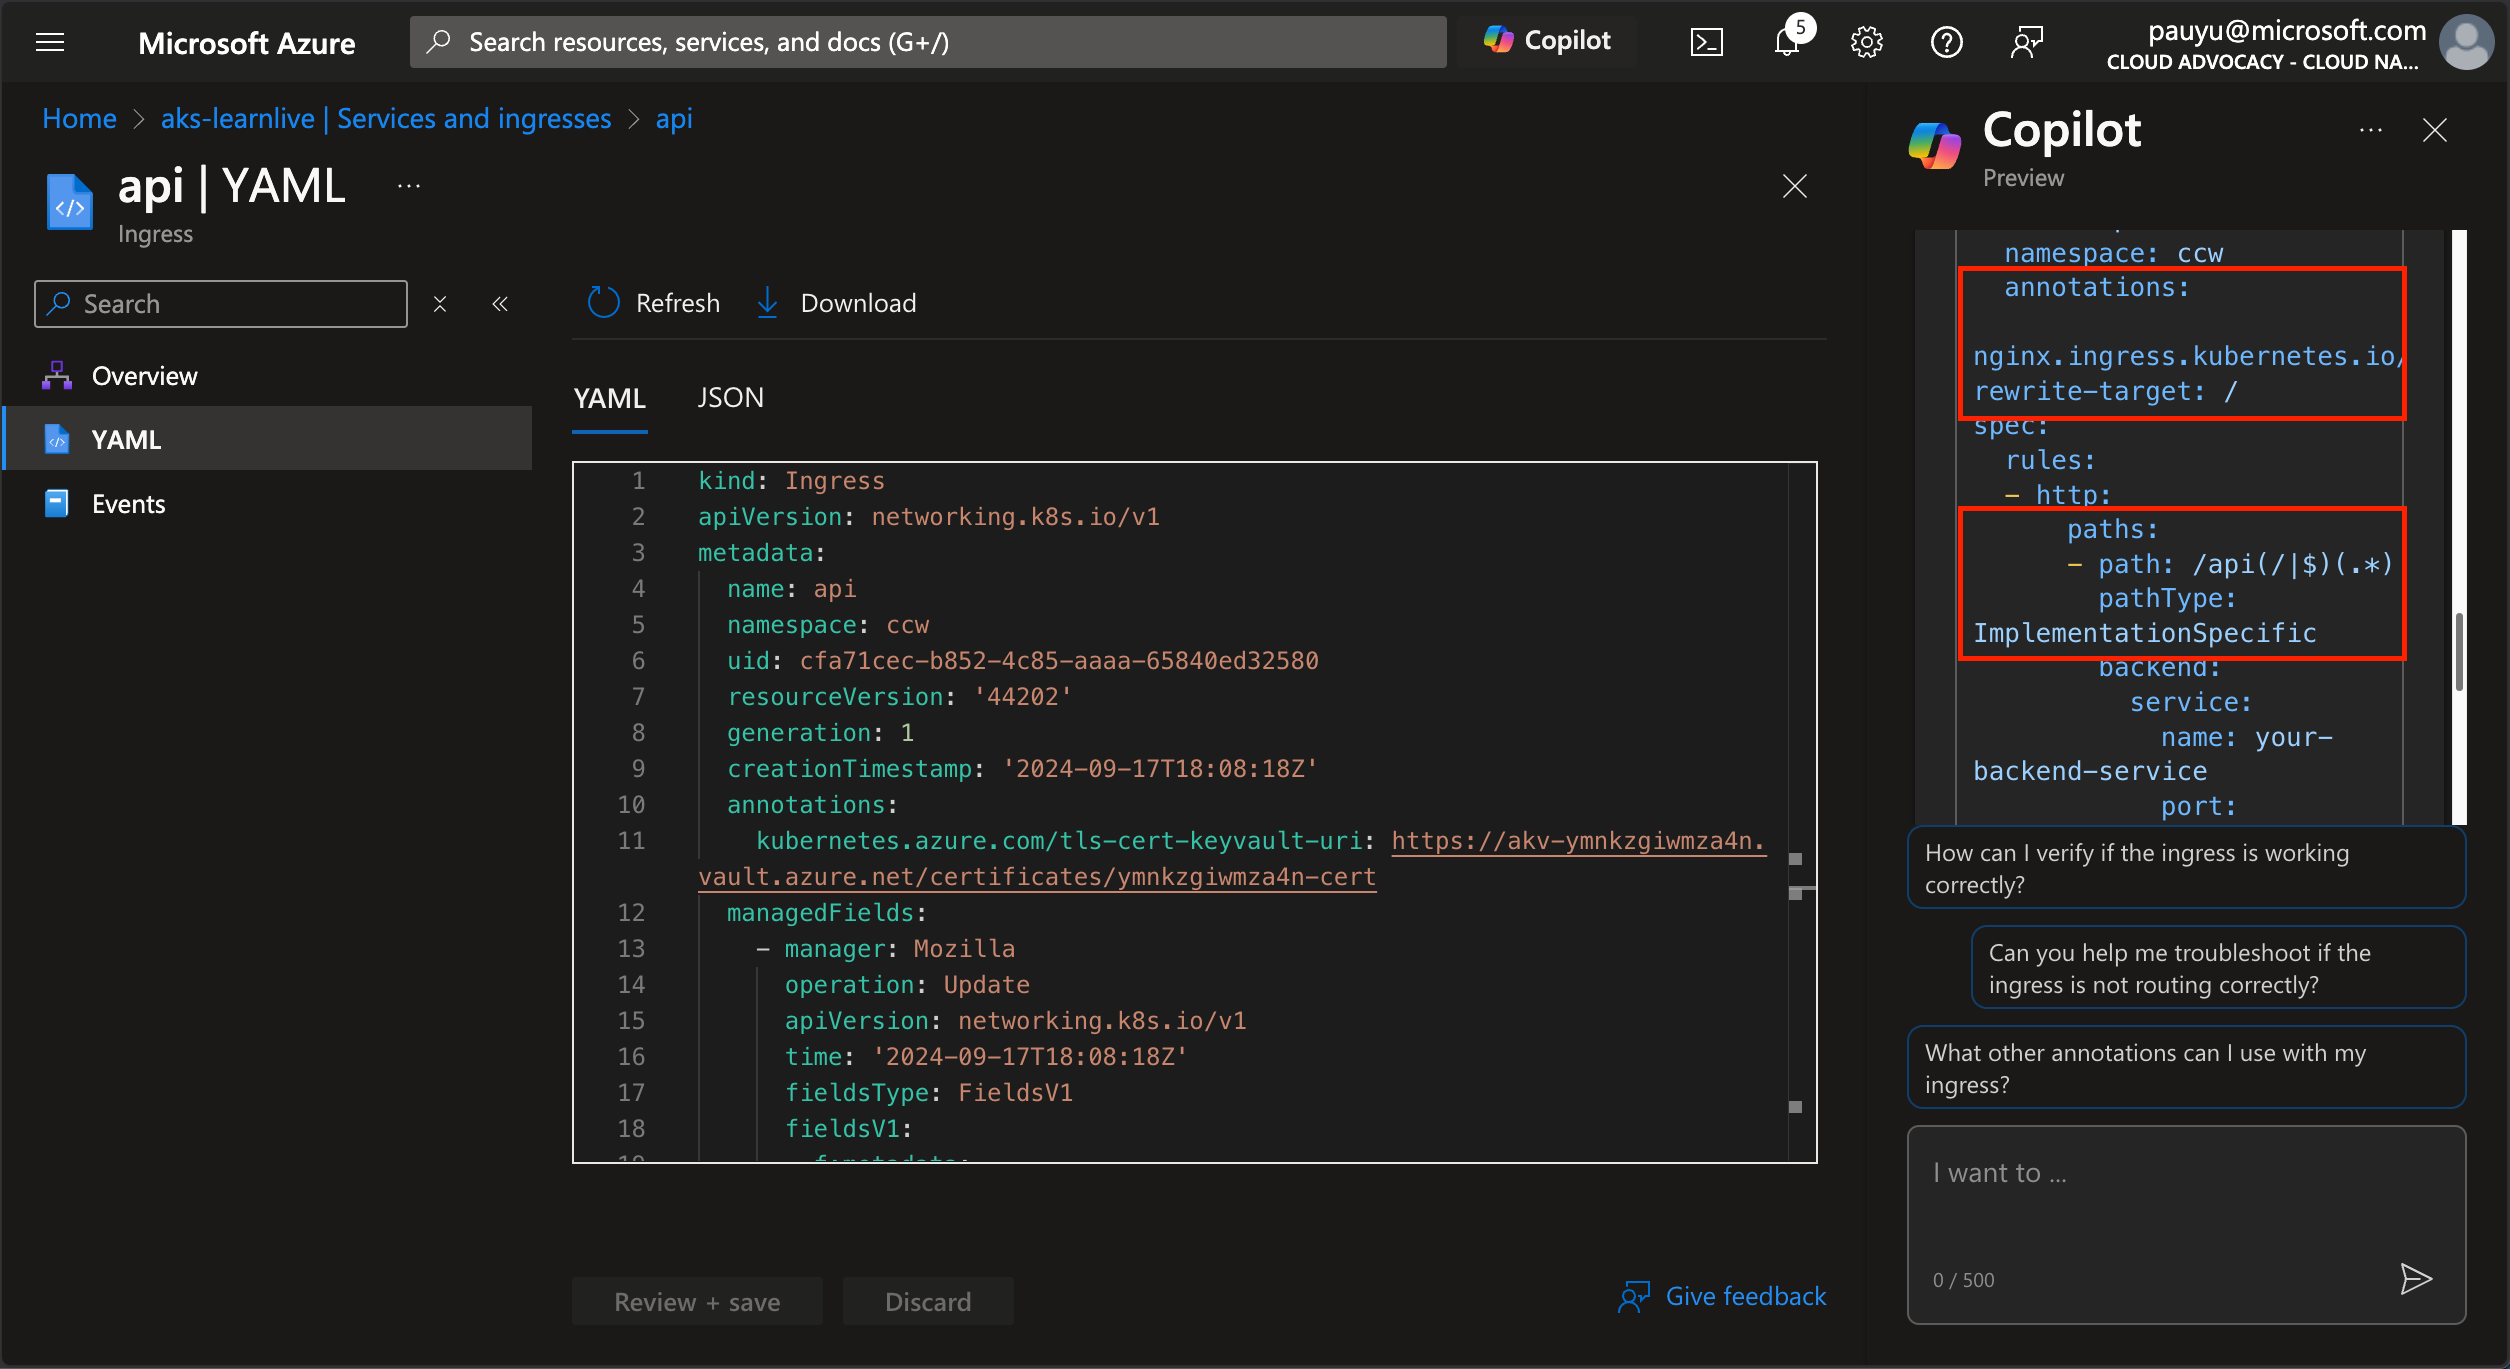Viewport: 2510px width, 1369px height.
Task: Click the Download icon for YAML file
Action: pyautogui.click(x=767, y=302)
